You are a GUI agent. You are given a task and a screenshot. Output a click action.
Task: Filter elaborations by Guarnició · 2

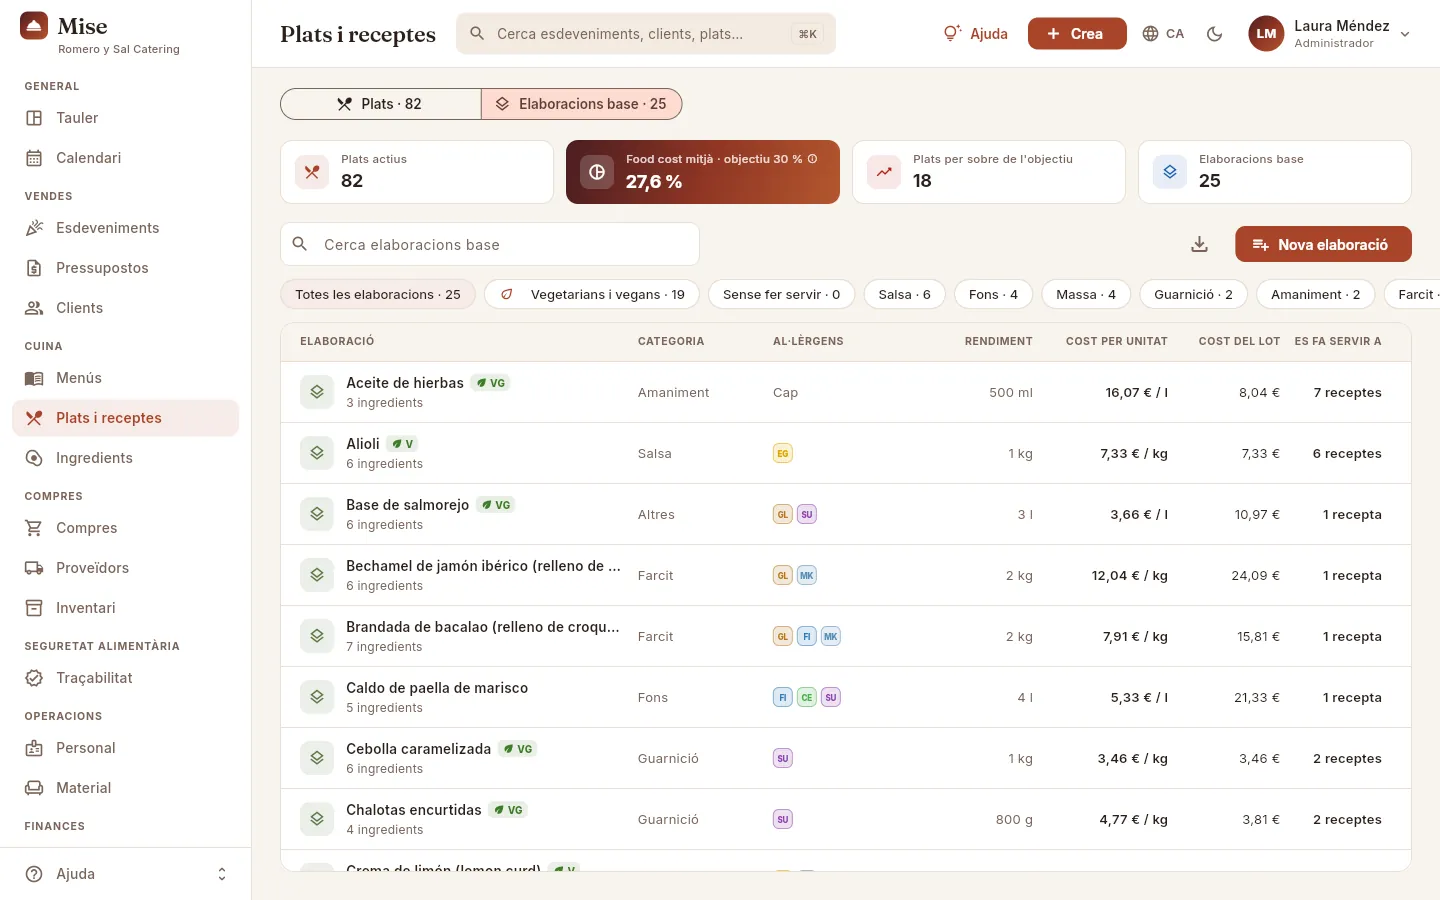pos(1193,294)
